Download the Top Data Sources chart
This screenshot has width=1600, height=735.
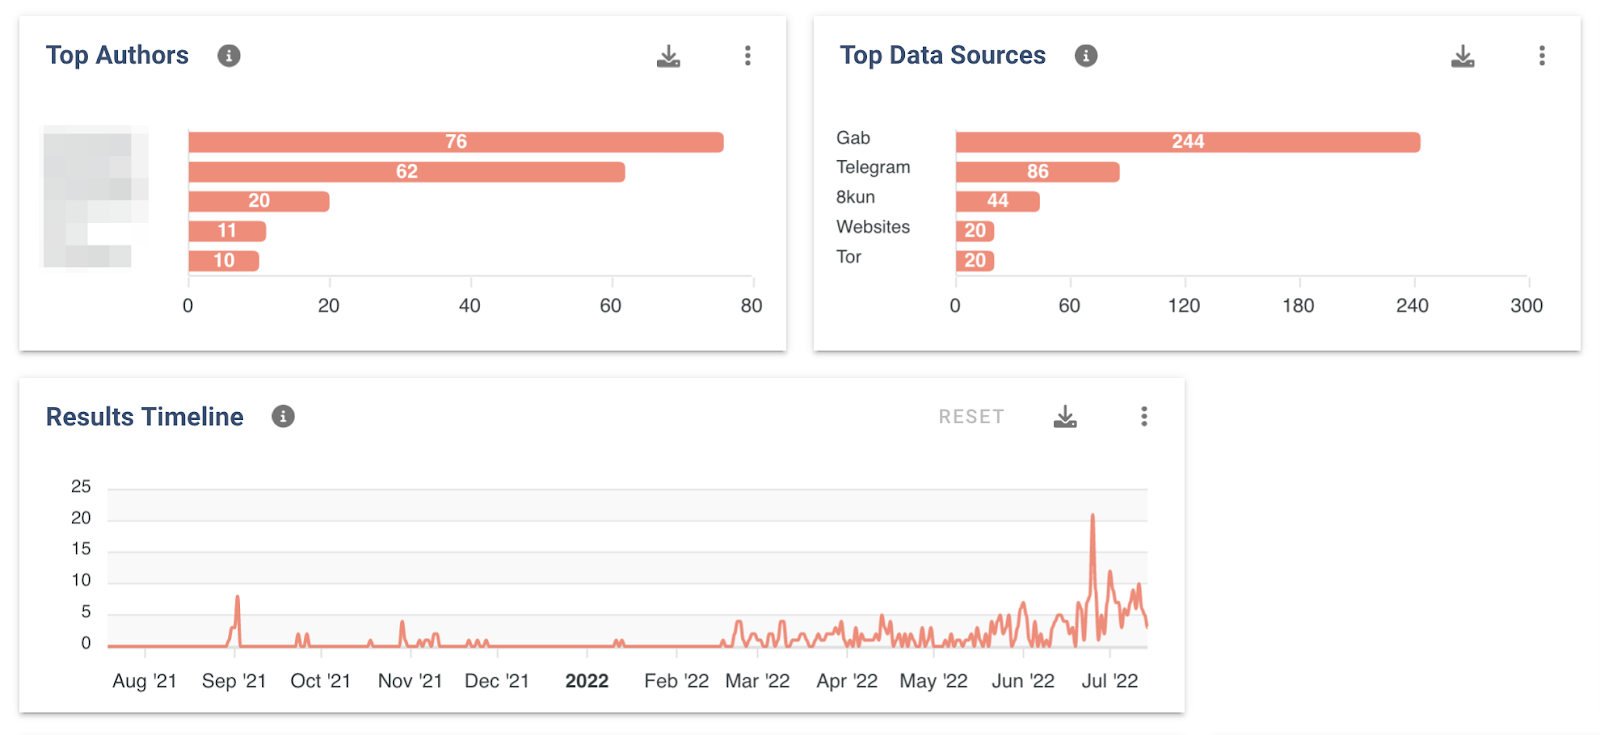coord(1462,56)
